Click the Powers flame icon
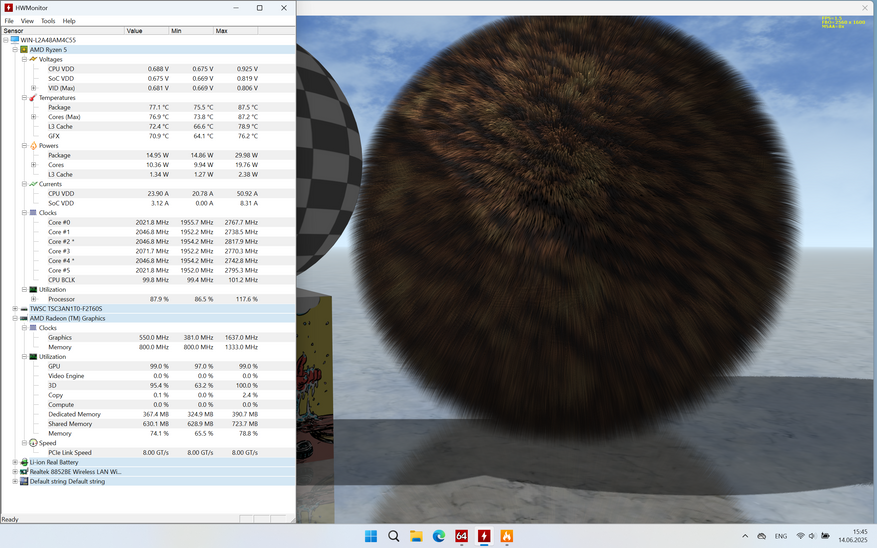This screenshot has width=877, height=548. pos(33,146)
